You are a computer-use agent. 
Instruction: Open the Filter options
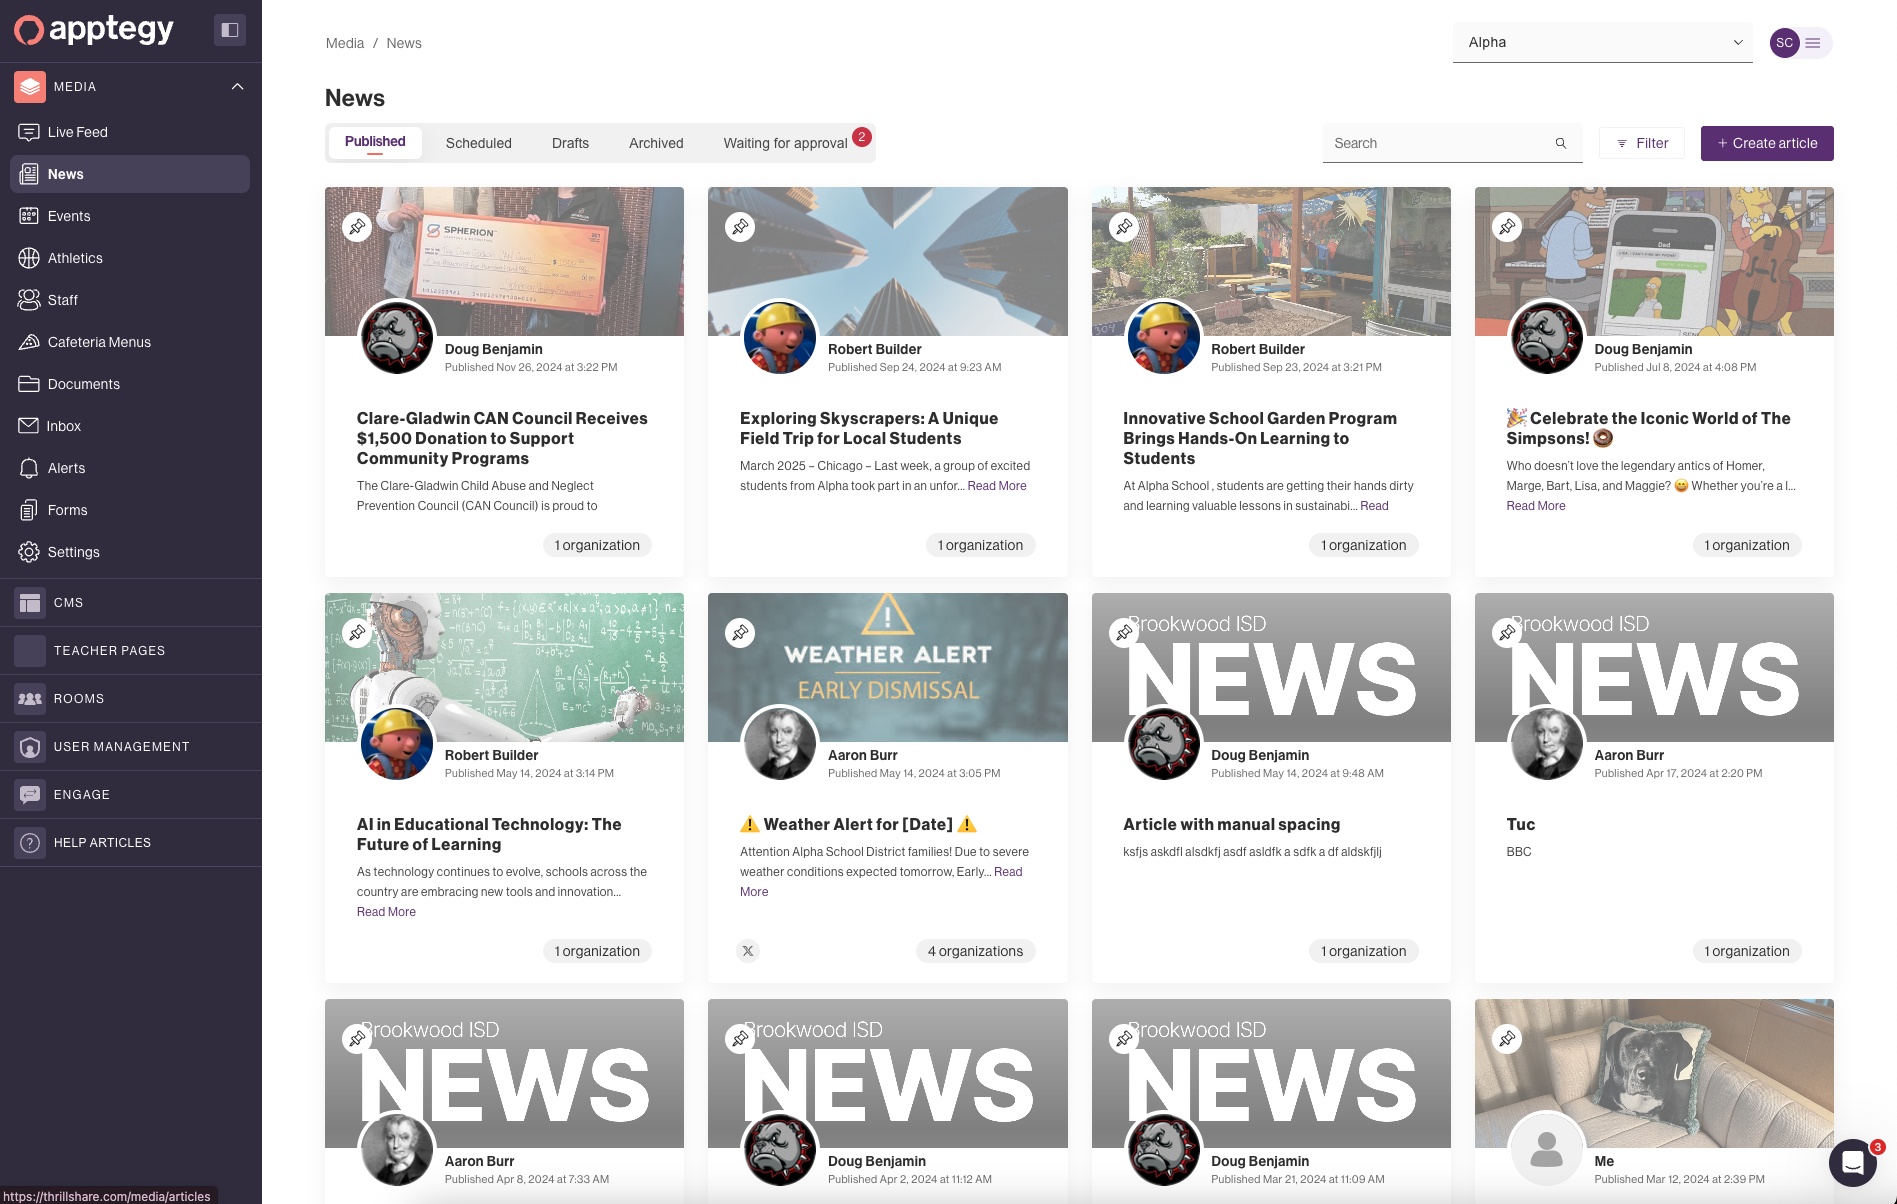click(1642, 143)
